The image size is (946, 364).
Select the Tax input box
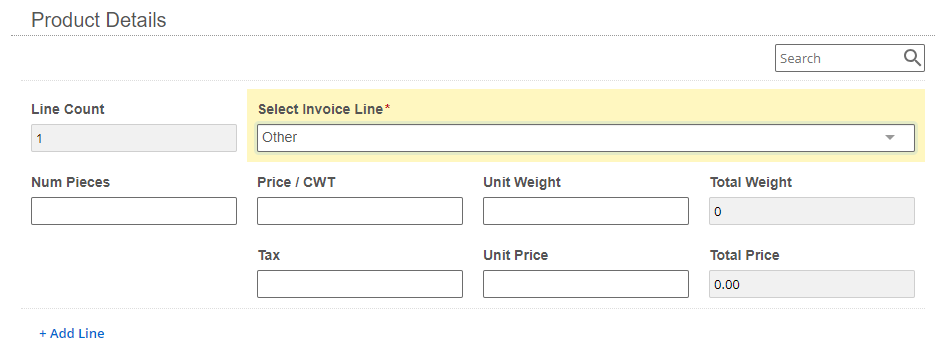point(360,284)
